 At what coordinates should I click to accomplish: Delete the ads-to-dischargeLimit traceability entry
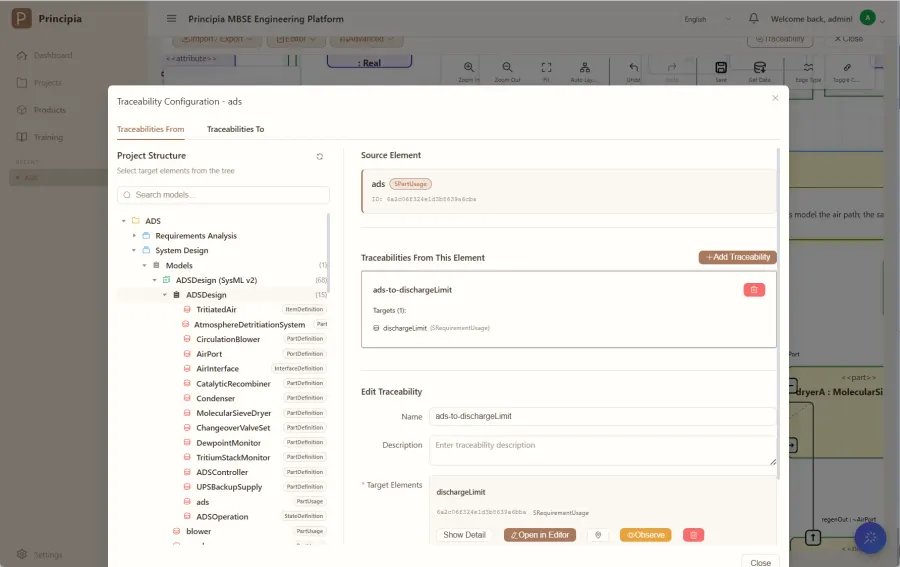click(x=754, y=290)
